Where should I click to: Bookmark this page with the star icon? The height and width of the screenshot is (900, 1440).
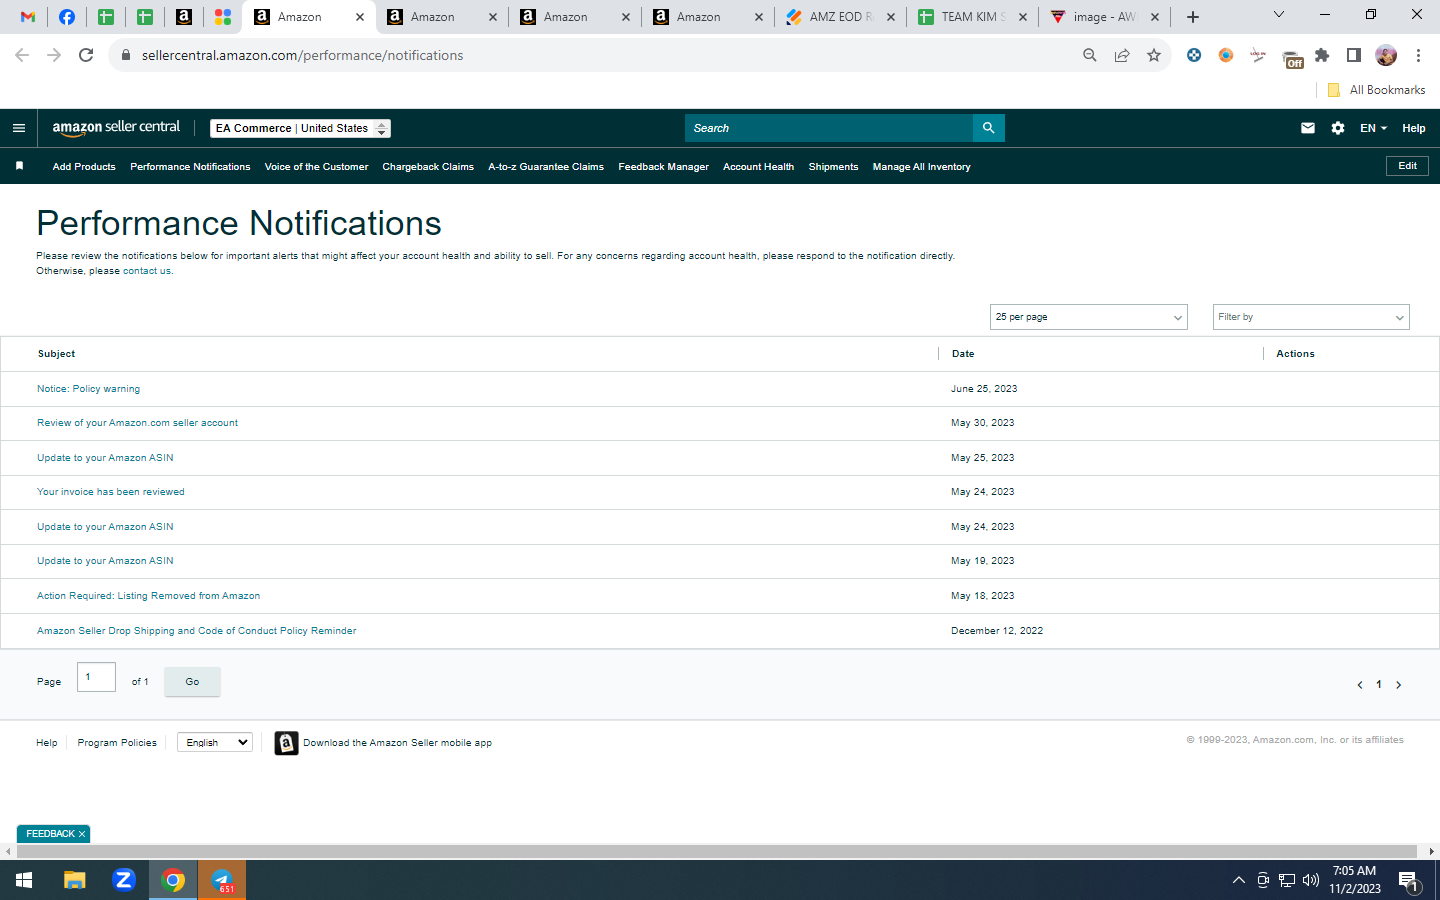1154,55
